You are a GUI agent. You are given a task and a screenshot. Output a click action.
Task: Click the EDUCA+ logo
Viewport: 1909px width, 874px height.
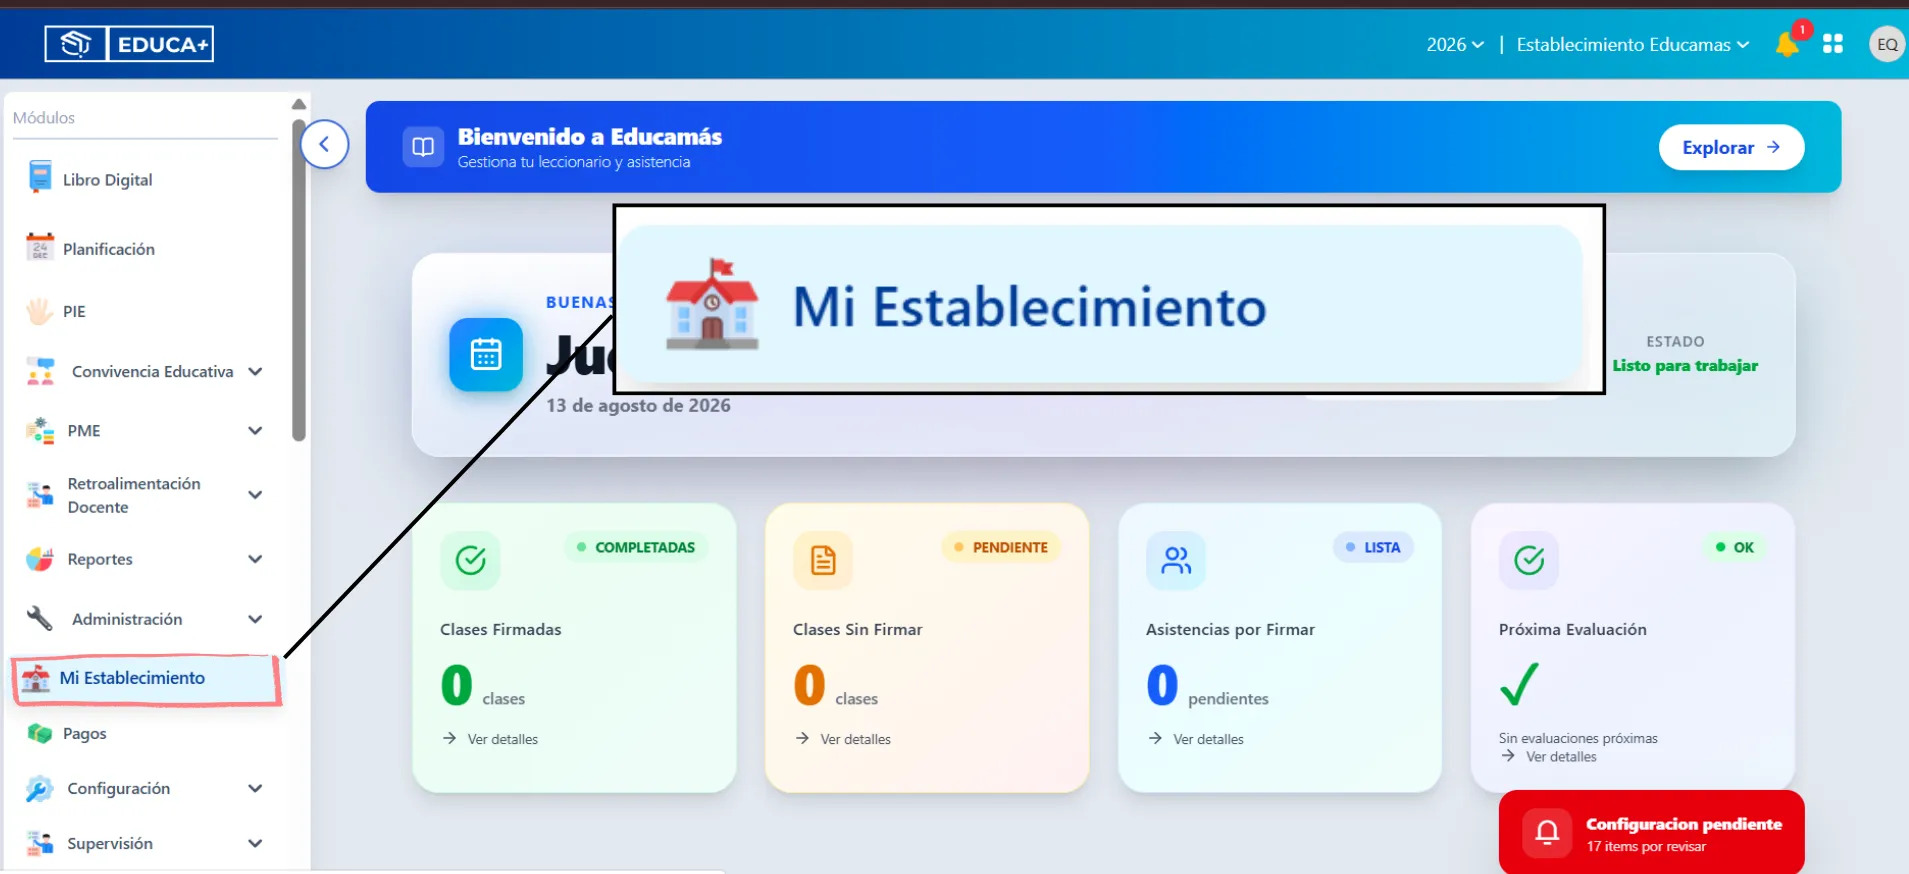pyautogui.click(x=129, y=44)
